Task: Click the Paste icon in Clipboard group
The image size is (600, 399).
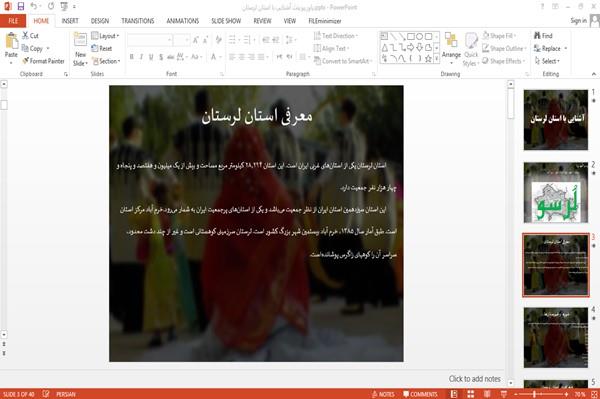Action: (11, 42)
